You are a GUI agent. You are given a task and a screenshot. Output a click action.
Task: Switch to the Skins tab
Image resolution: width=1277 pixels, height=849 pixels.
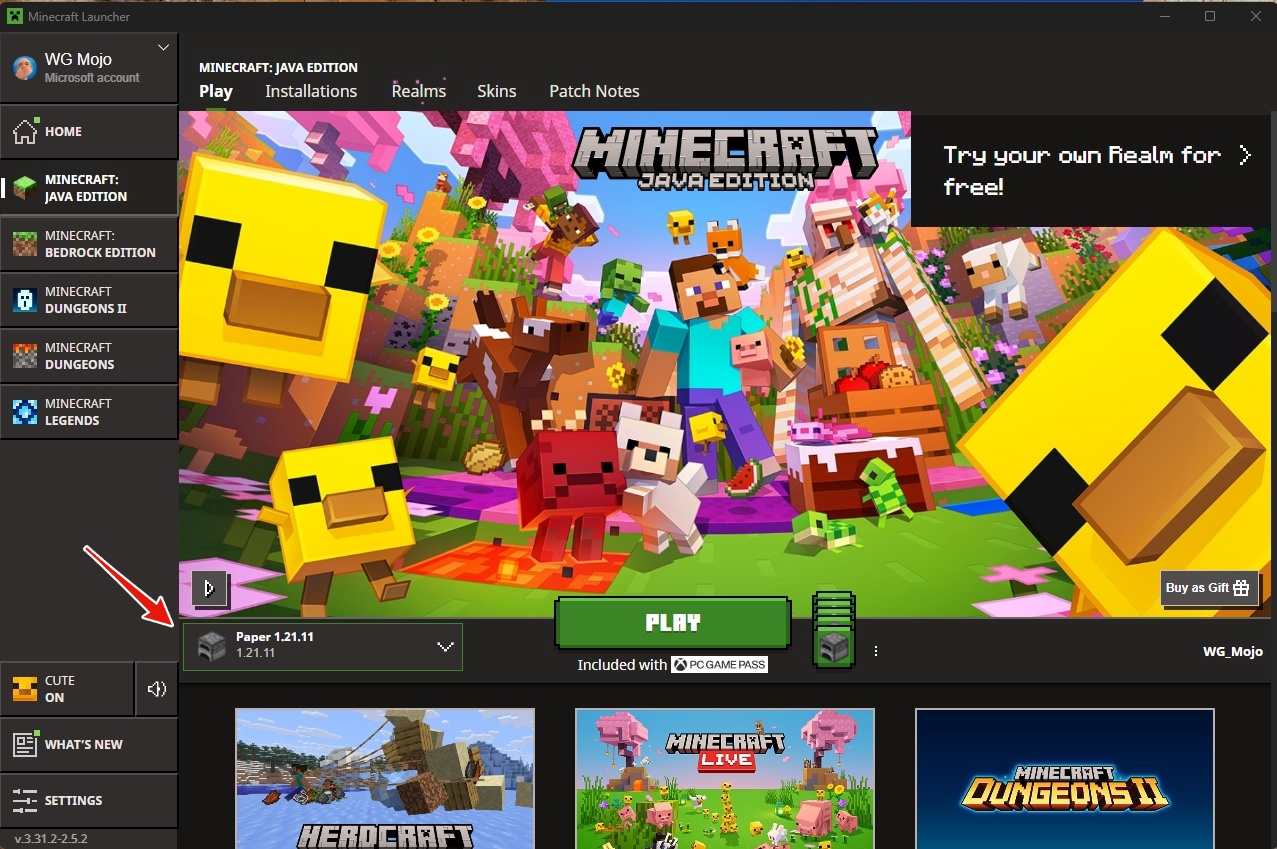point(497,91)
